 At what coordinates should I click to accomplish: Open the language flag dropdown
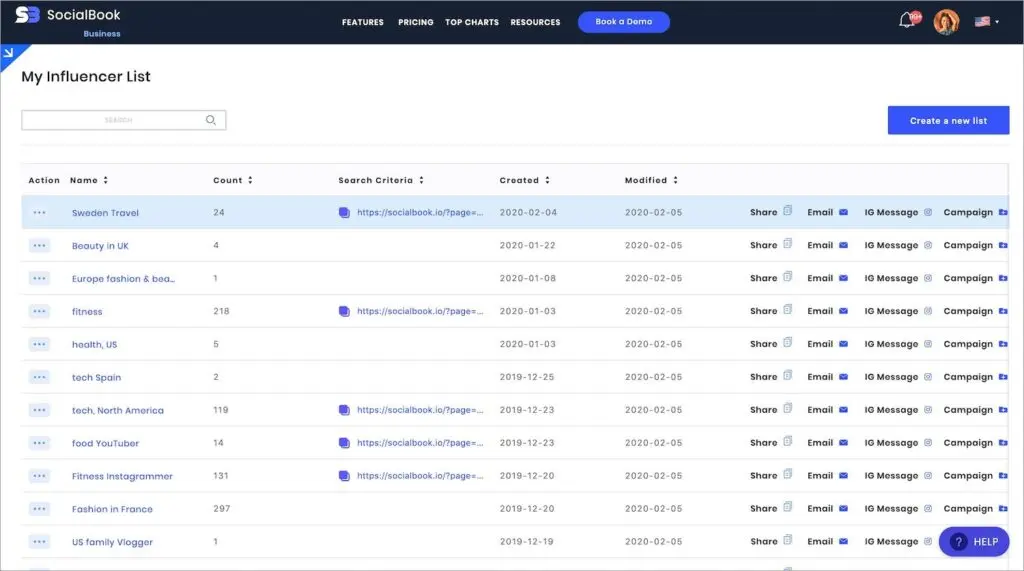pyautogui.click(x=986, y=21)
